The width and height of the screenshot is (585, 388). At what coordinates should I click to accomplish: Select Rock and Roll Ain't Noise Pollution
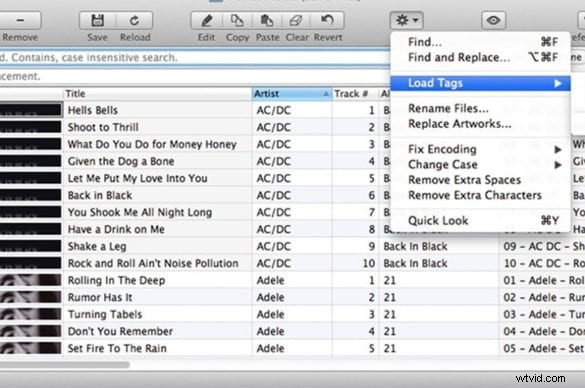[x=153, y=263]
